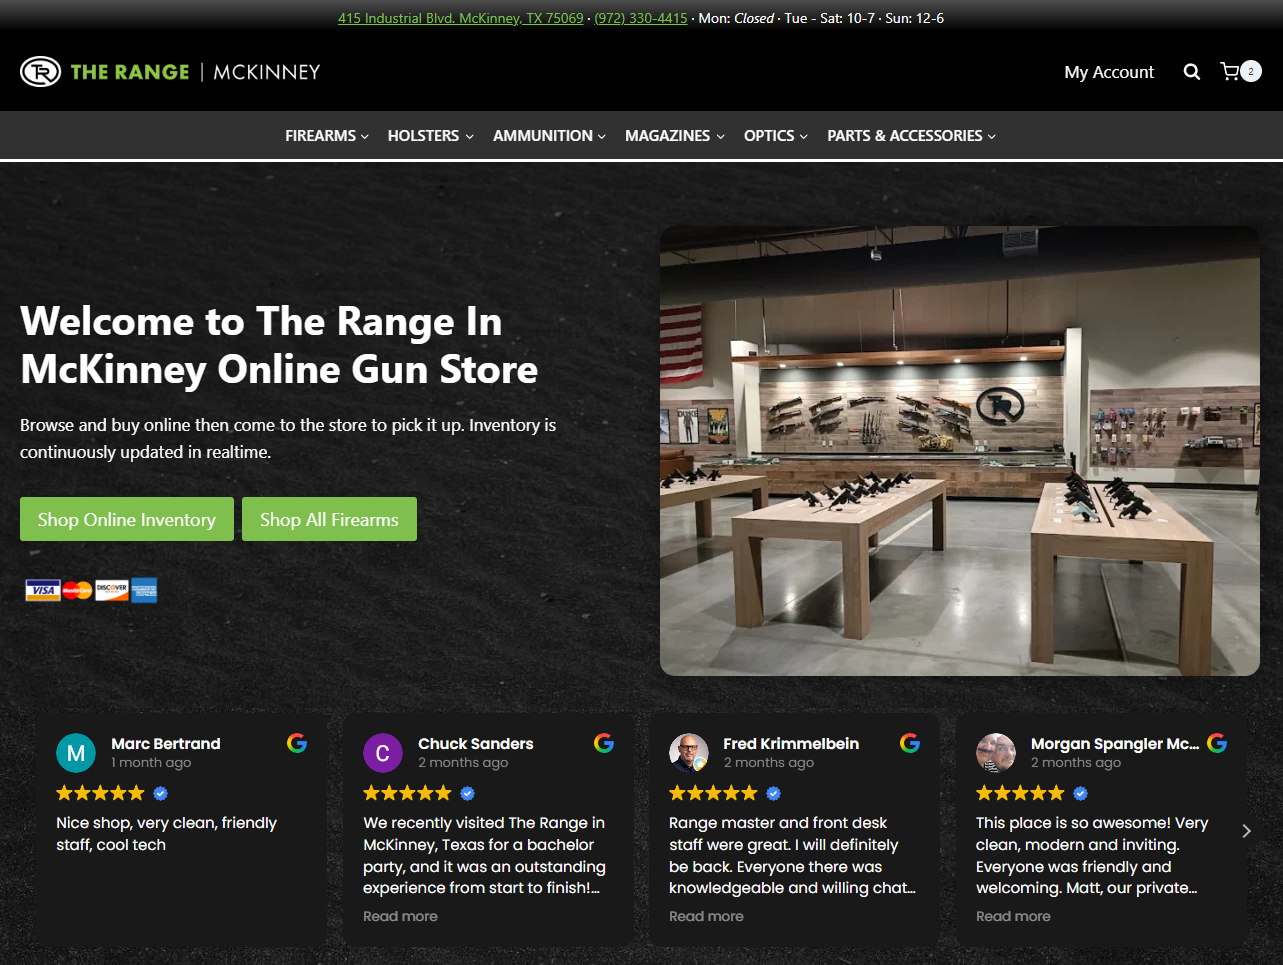
Task: Open the search magnifier icon
Action: coord(1192,72)
